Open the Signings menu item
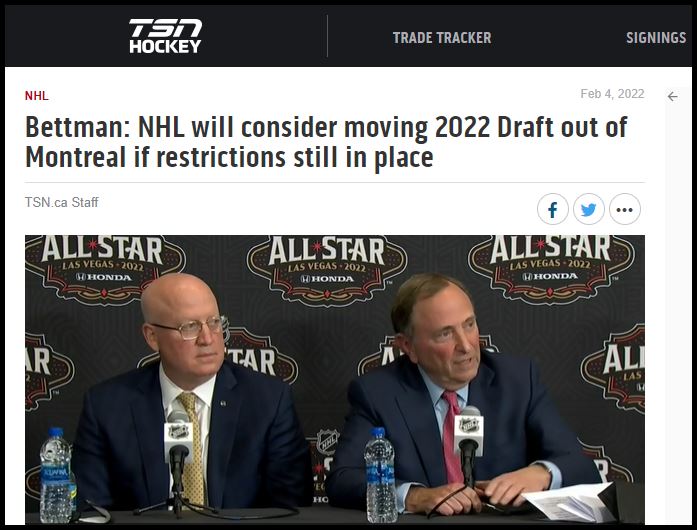The image size is (697, 530). [x=656, y=38]
